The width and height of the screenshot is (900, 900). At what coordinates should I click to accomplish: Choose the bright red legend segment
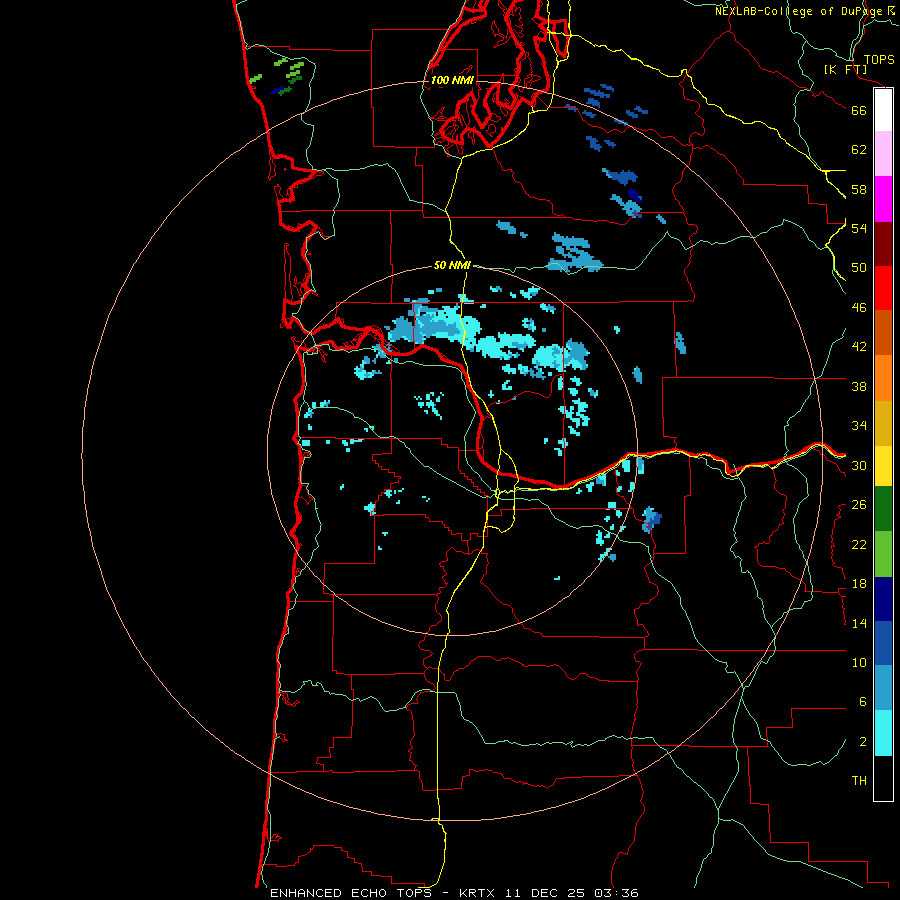[883, 288]
